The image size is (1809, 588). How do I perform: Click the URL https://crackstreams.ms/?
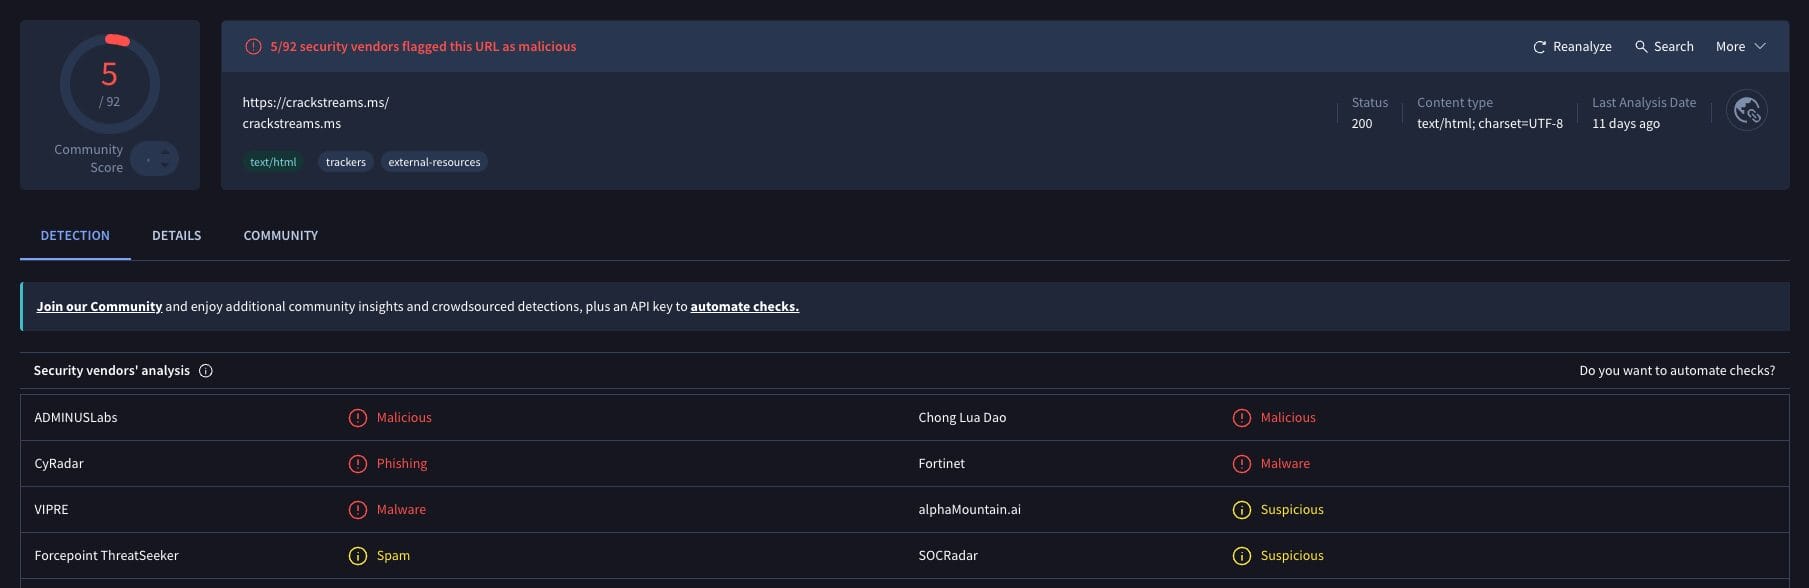[315, 103]
